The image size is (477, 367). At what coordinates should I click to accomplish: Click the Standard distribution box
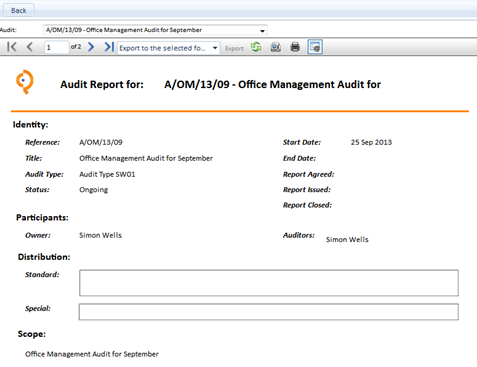click(269, 283)
